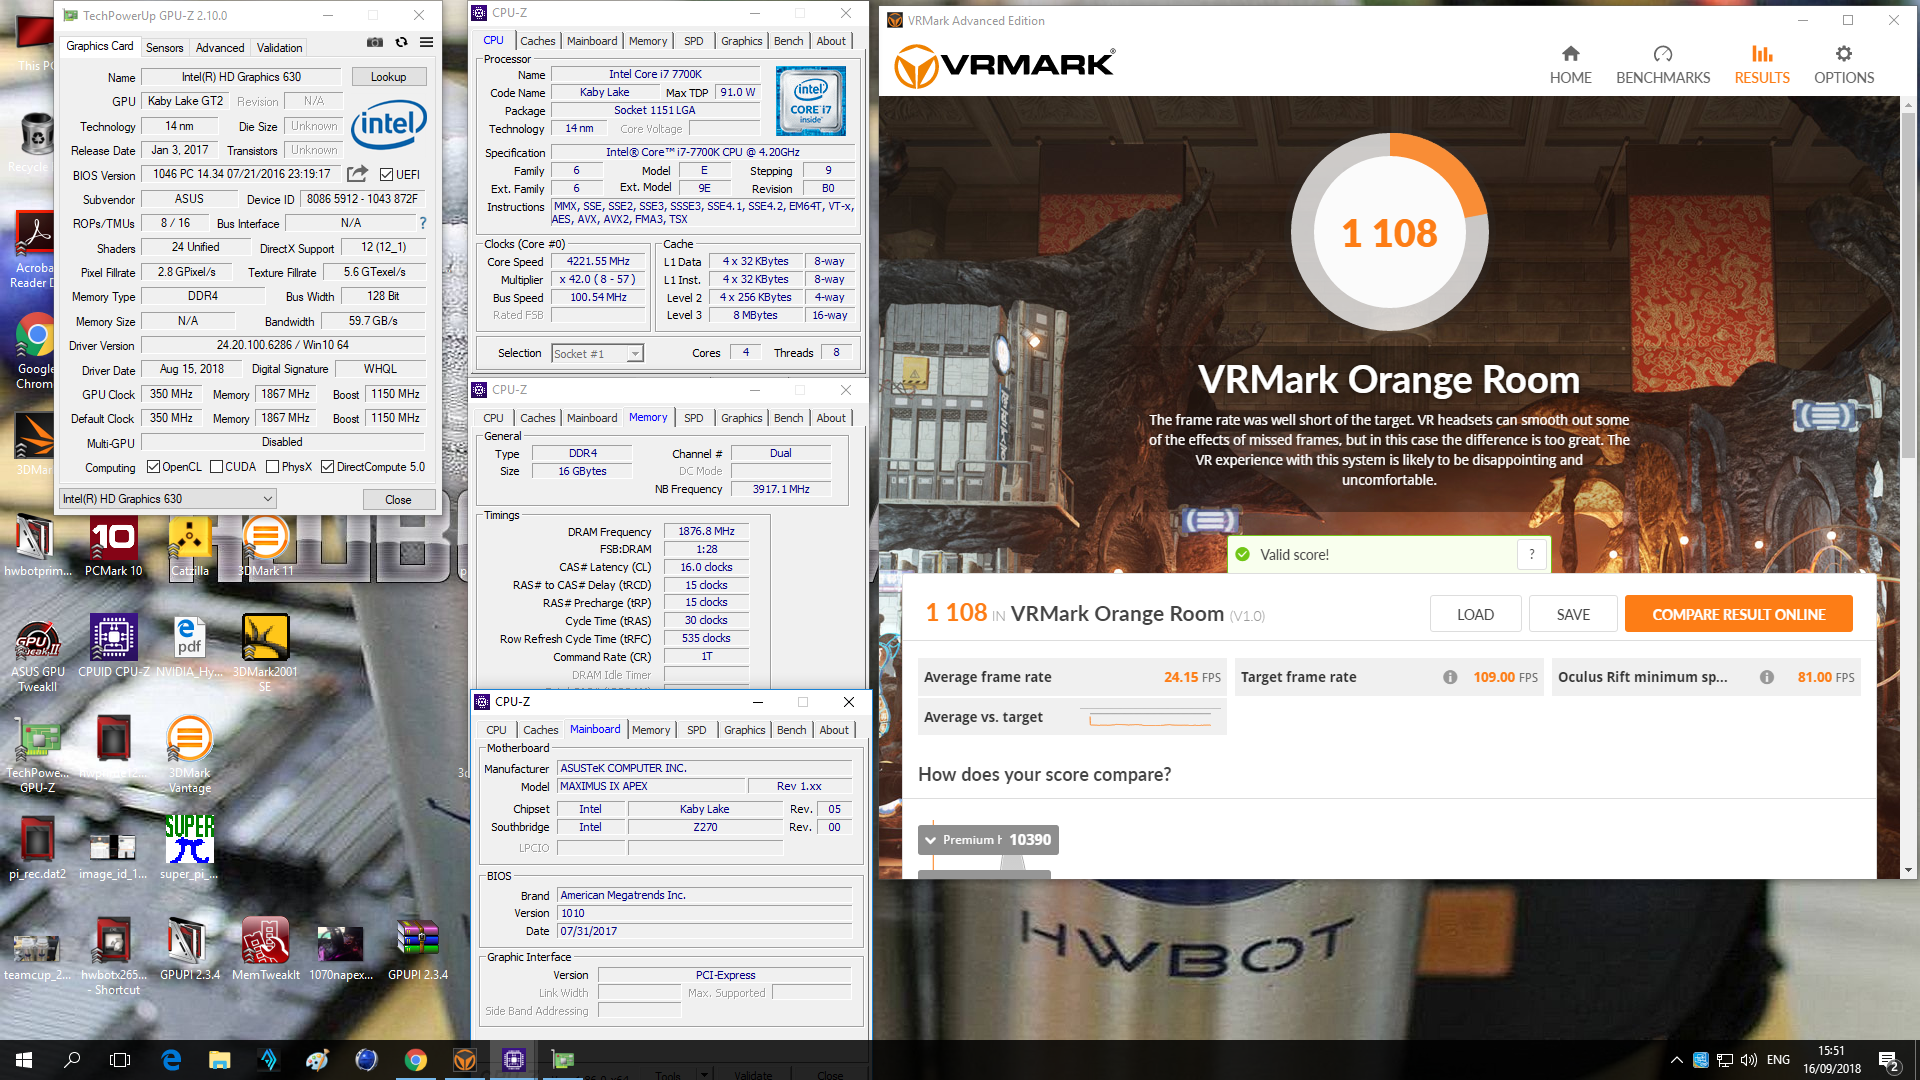Click Bus Interface question mark icon

click(x=423, y=223)
